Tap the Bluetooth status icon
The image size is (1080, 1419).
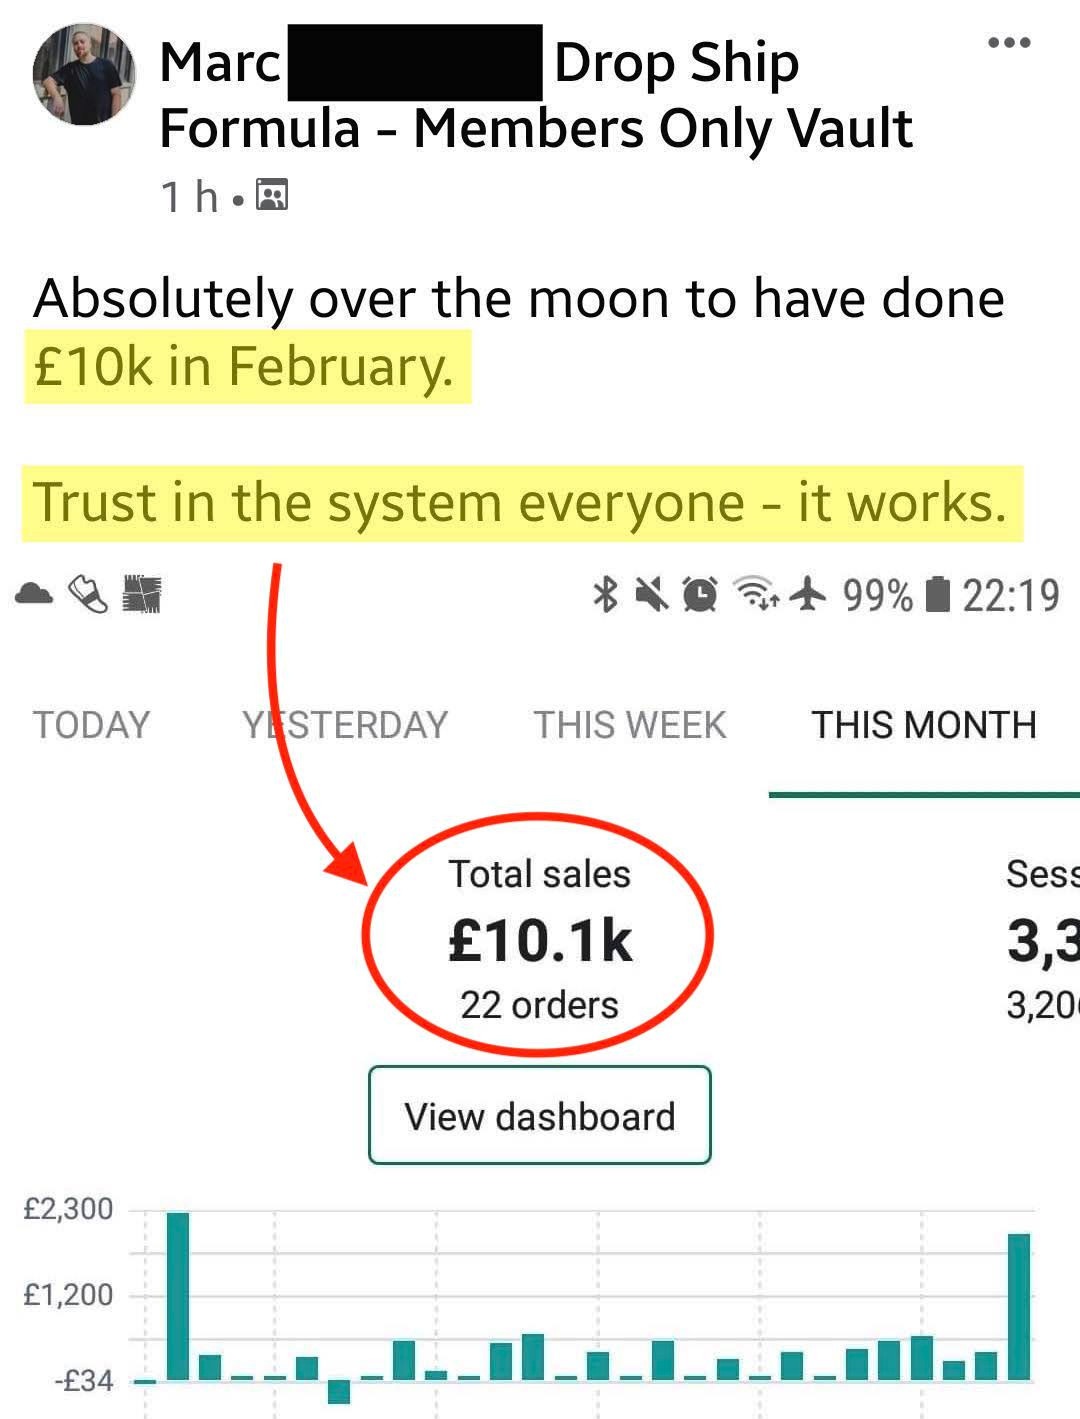(x=605, y=595)
